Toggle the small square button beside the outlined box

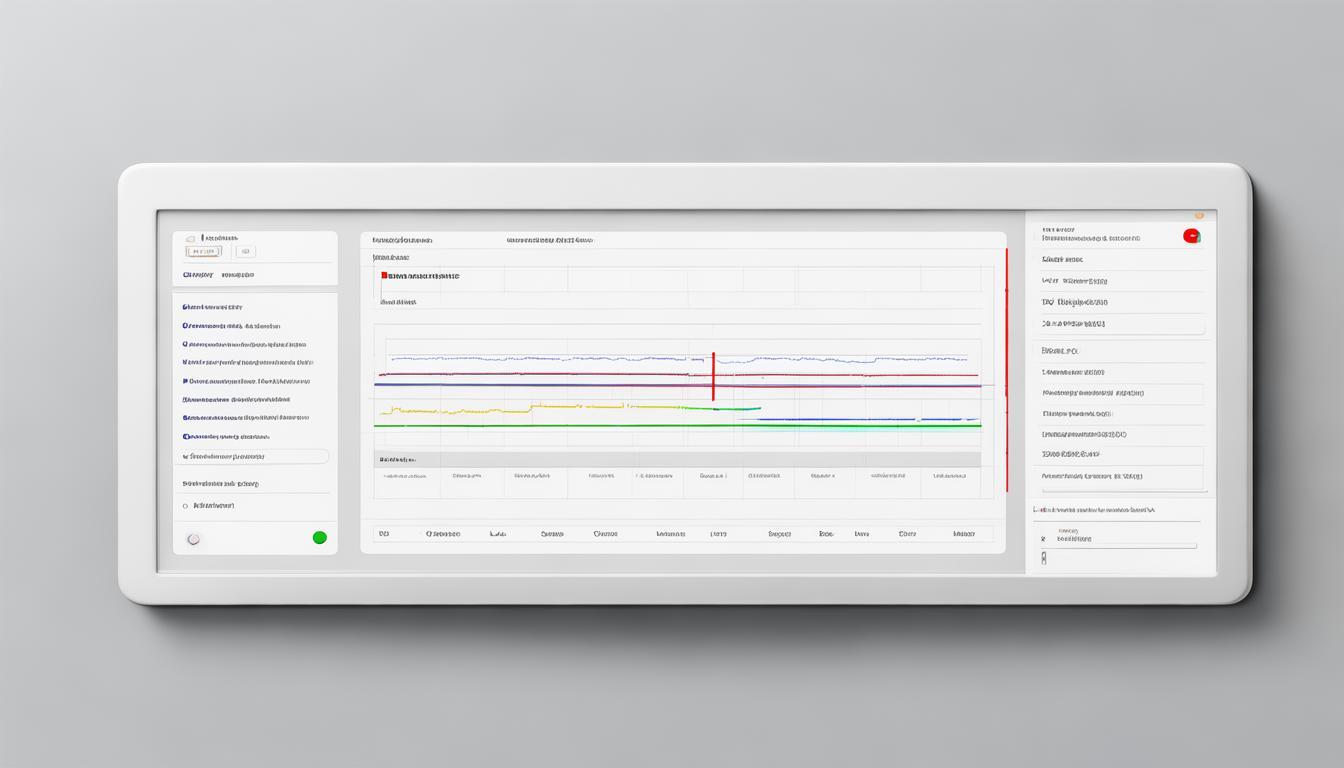pyautogui.click(x=246, y=252)
